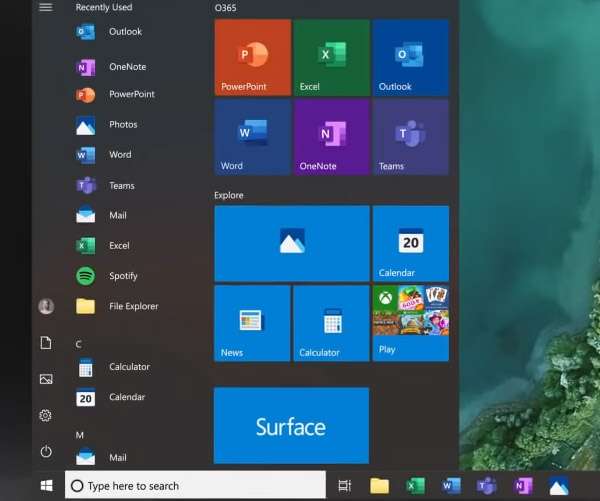Image resolution: width=600 pixels, height=501 pixels.
Task: Open the Teams tile in the O365 group
Action: pyautogui.click(x=410, y=137)
